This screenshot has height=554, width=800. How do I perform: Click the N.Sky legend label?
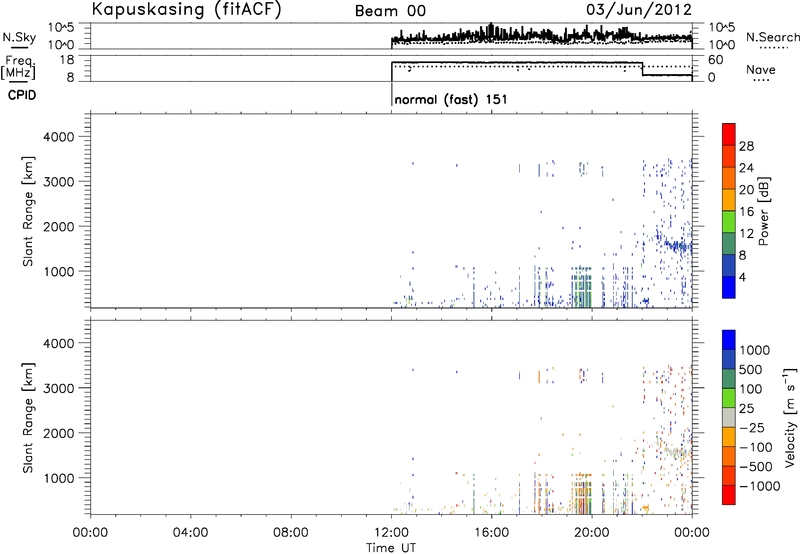point(19,37)
